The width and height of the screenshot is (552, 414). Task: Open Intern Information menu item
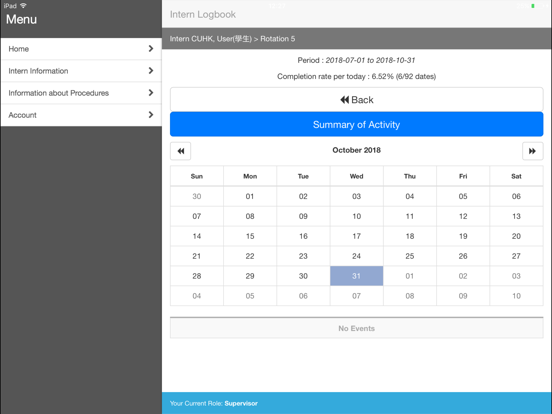(81, 71)
